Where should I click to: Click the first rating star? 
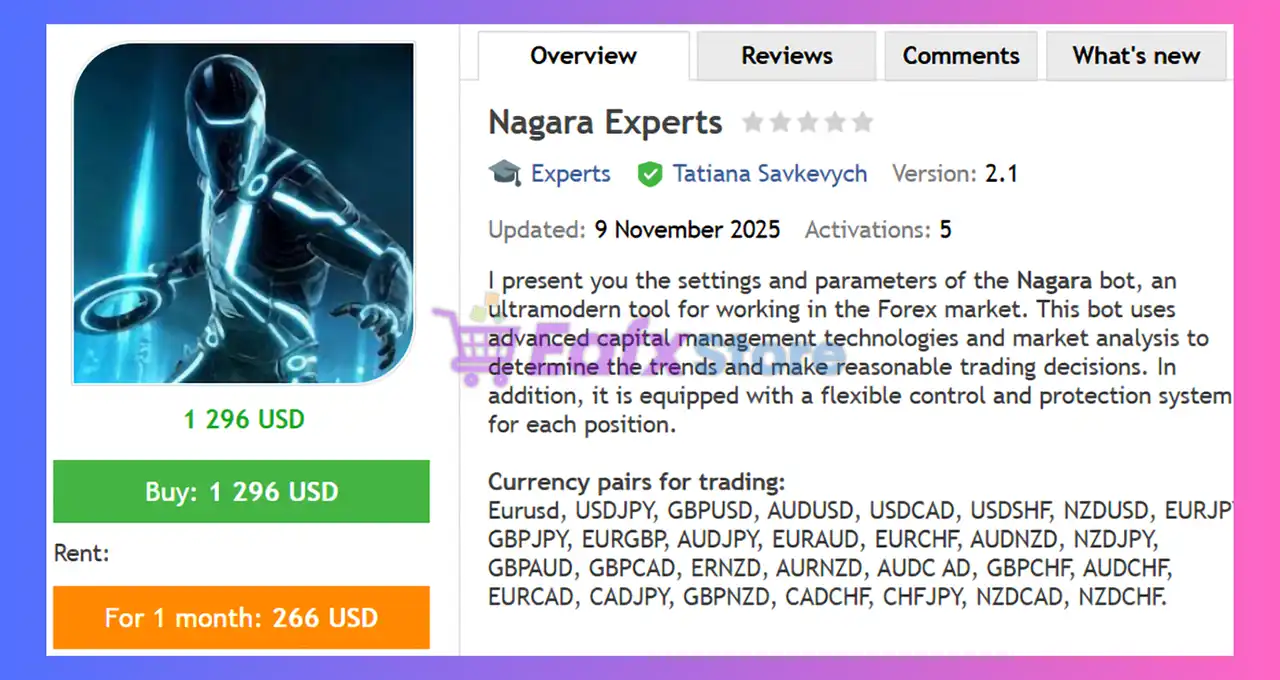753,123
